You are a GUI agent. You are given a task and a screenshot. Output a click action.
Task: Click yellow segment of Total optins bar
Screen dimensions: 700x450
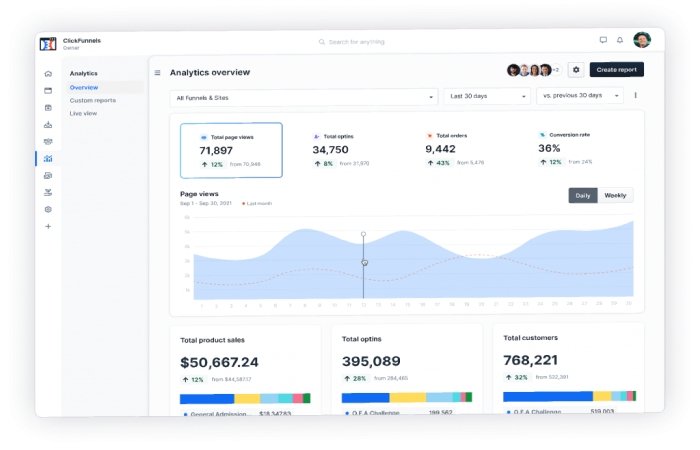coord(408,397)
